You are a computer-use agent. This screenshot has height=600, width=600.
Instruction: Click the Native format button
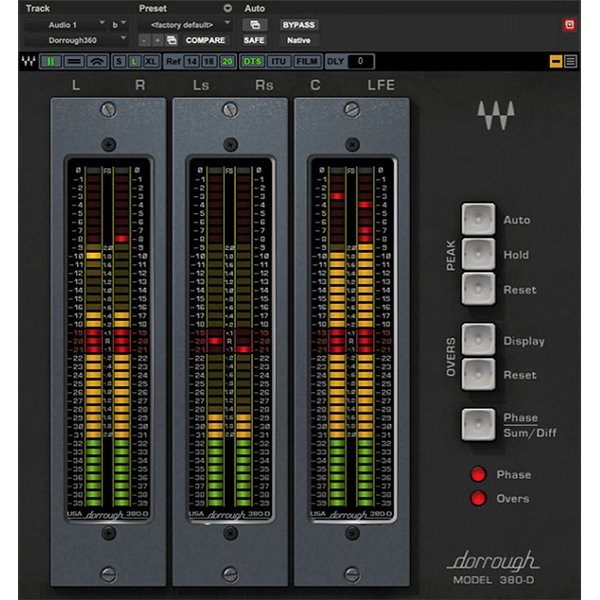tap(299, 40)
